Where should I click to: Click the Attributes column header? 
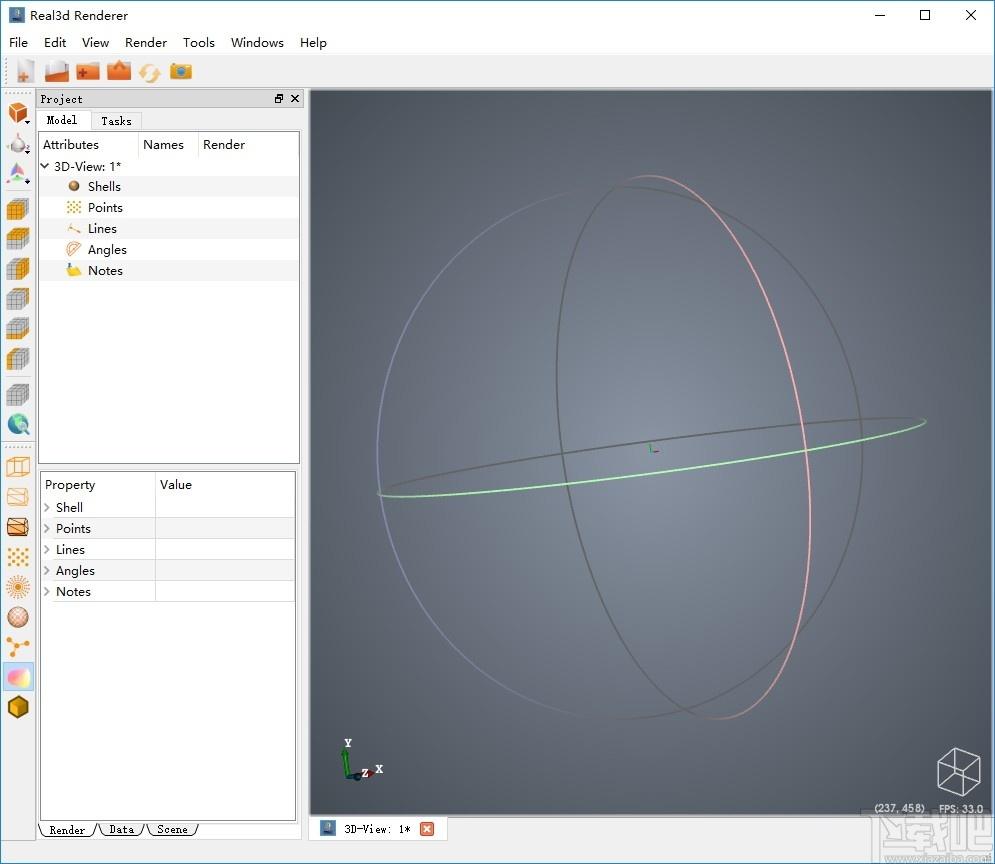coord(88,145)
